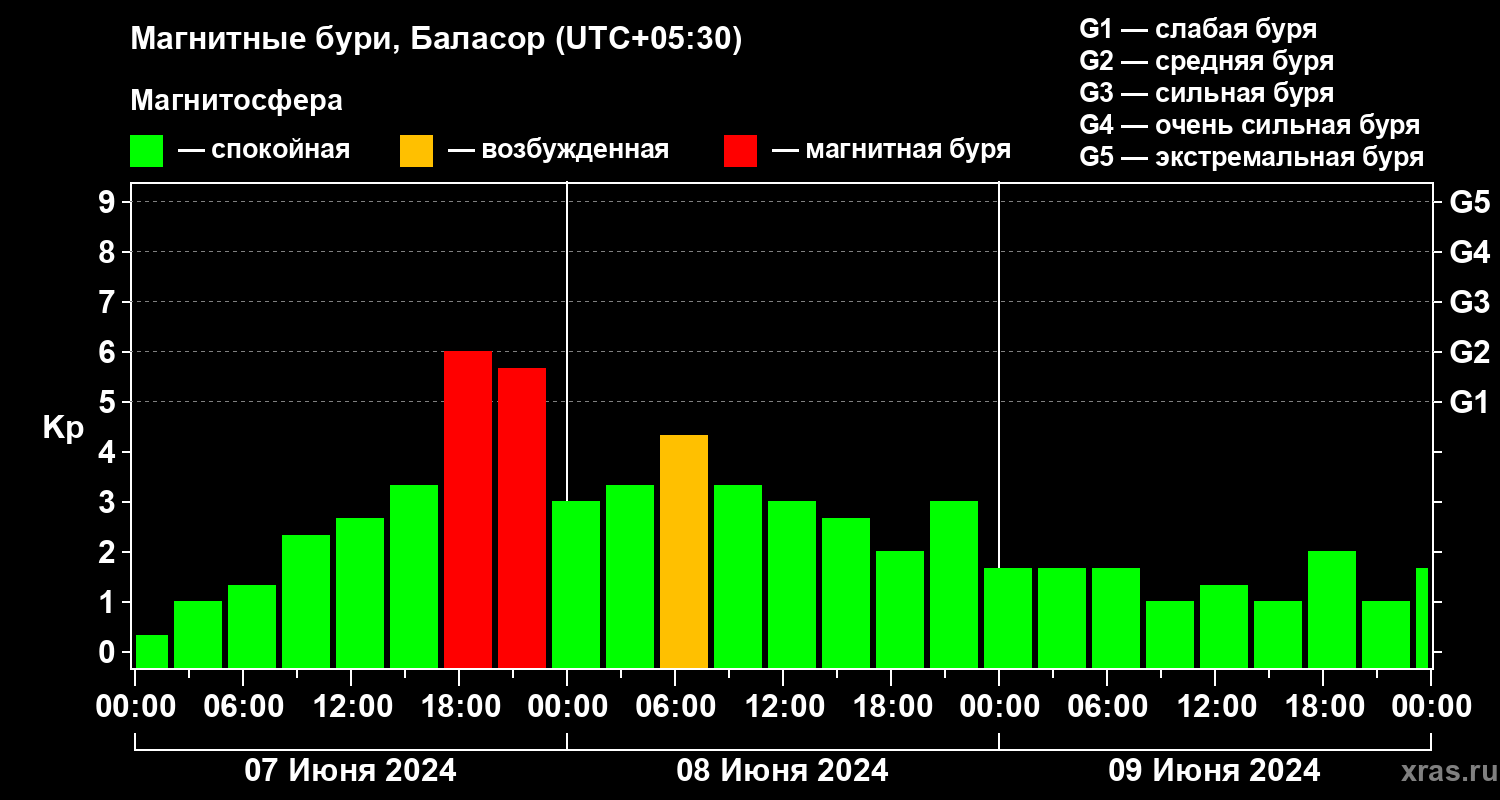Click the '08 Июня 2024' date label
1500x800 pixels.
pos(783,771)
